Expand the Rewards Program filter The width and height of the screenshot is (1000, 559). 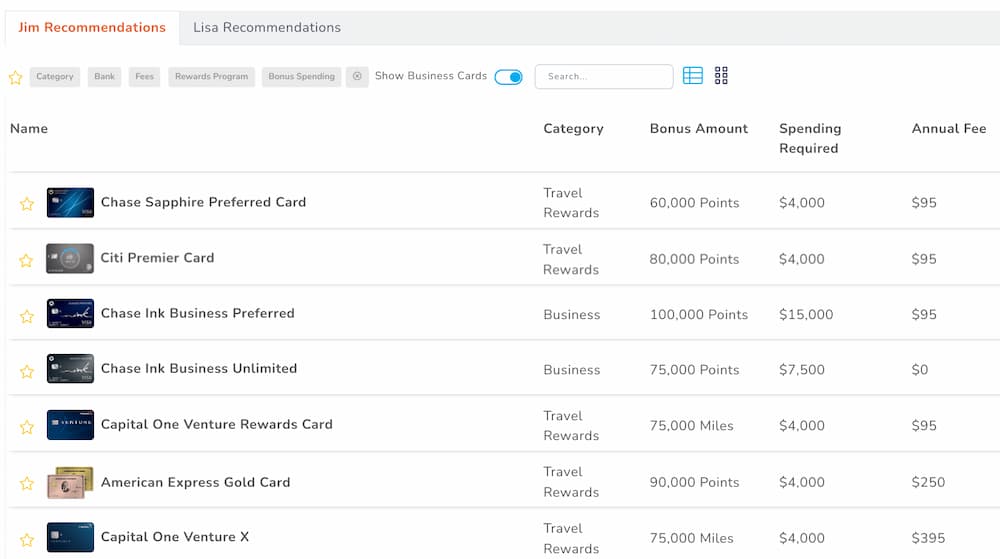click(x=212, y=76)
